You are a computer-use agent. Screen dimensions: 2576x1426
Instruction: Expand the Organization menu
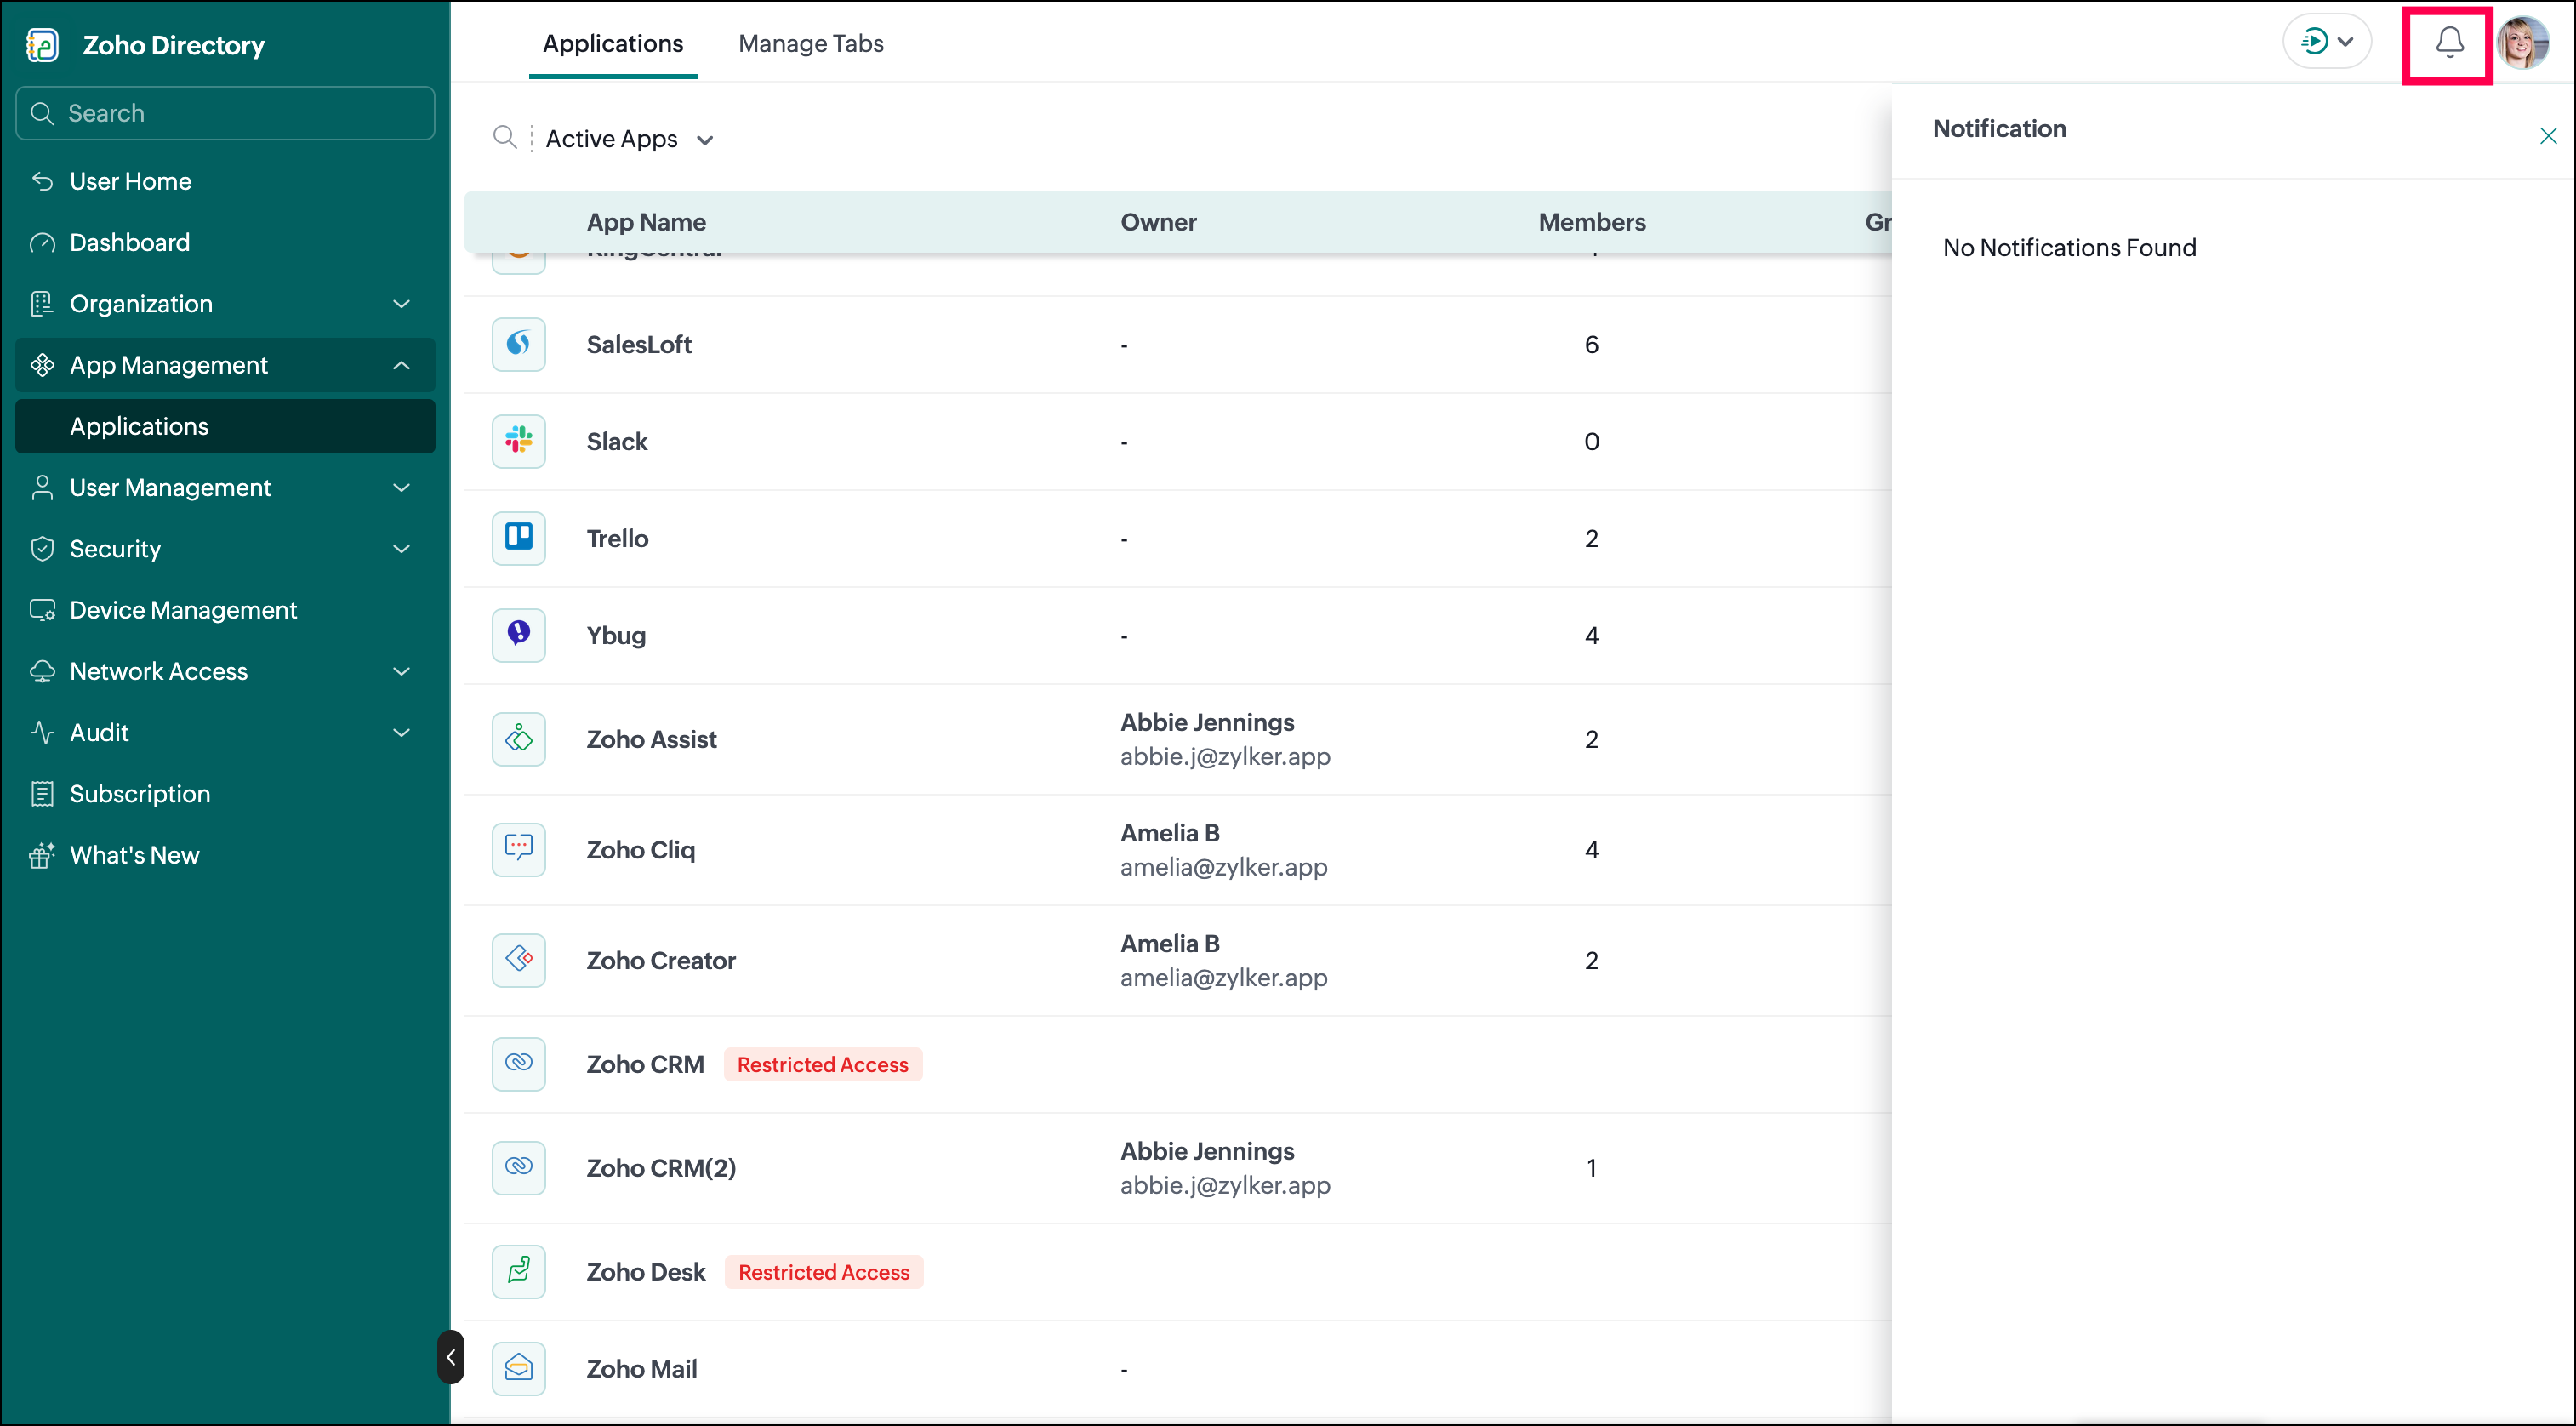[225, 304]
